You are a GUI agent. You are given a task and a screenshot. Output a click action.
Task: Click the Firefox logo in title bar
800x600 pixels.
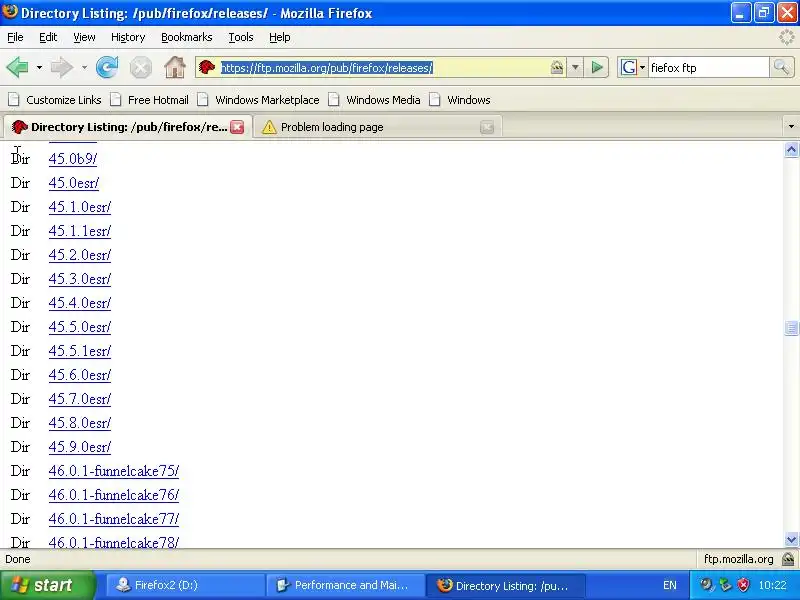tap(10, 11)
